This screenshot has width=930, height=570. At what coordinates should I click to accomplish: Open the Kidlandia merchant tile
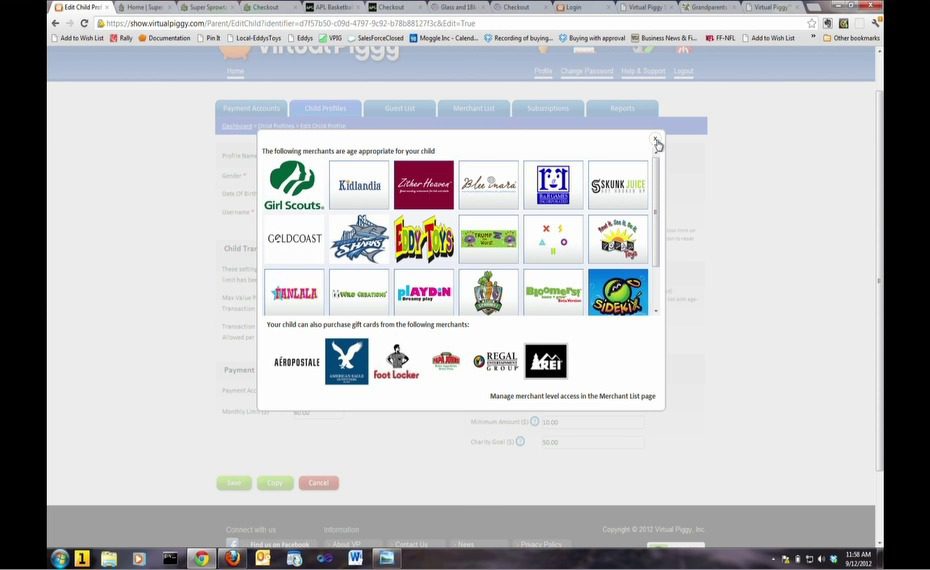(x=359, y=185)
